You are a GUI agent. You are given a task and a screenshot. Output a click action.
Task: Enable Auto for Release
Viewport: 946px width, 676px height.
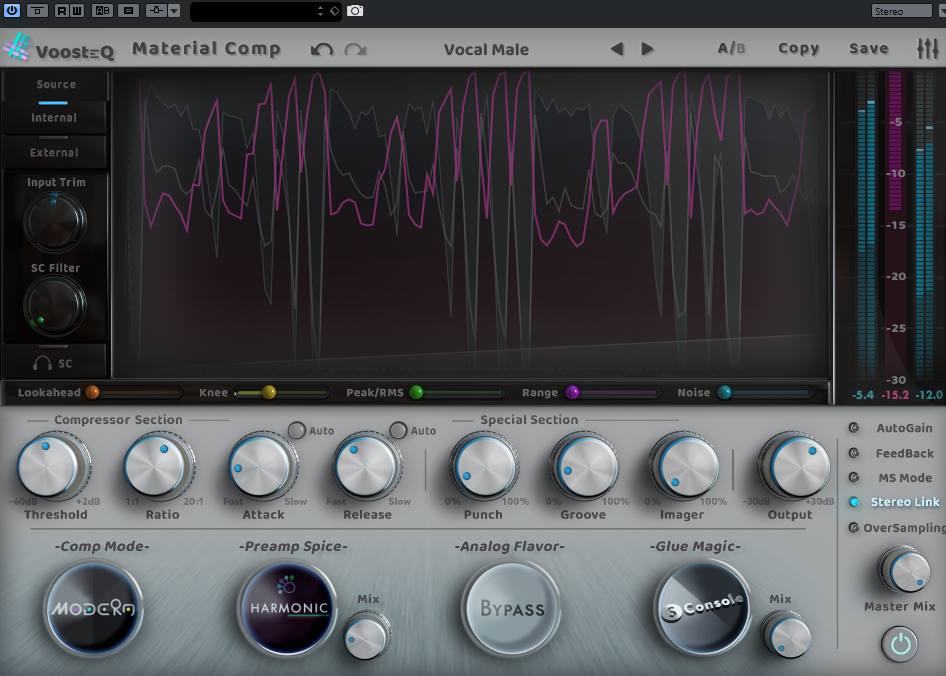tap(398, 430)
